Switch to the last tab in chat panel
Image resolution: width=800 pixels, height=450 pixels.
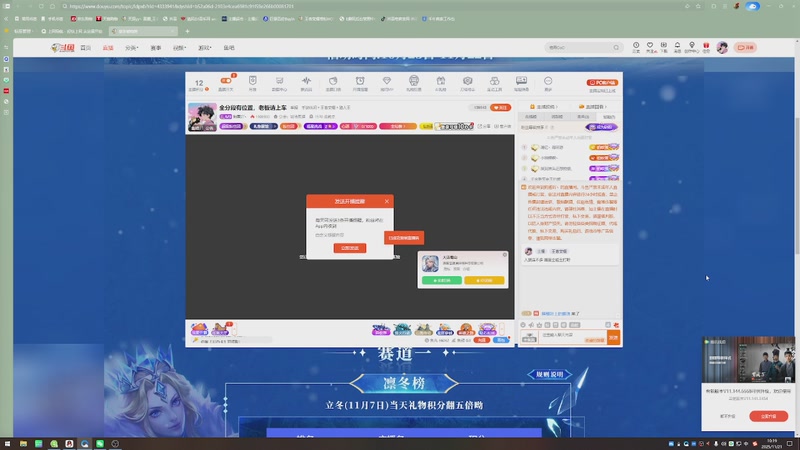coord(609,117)
